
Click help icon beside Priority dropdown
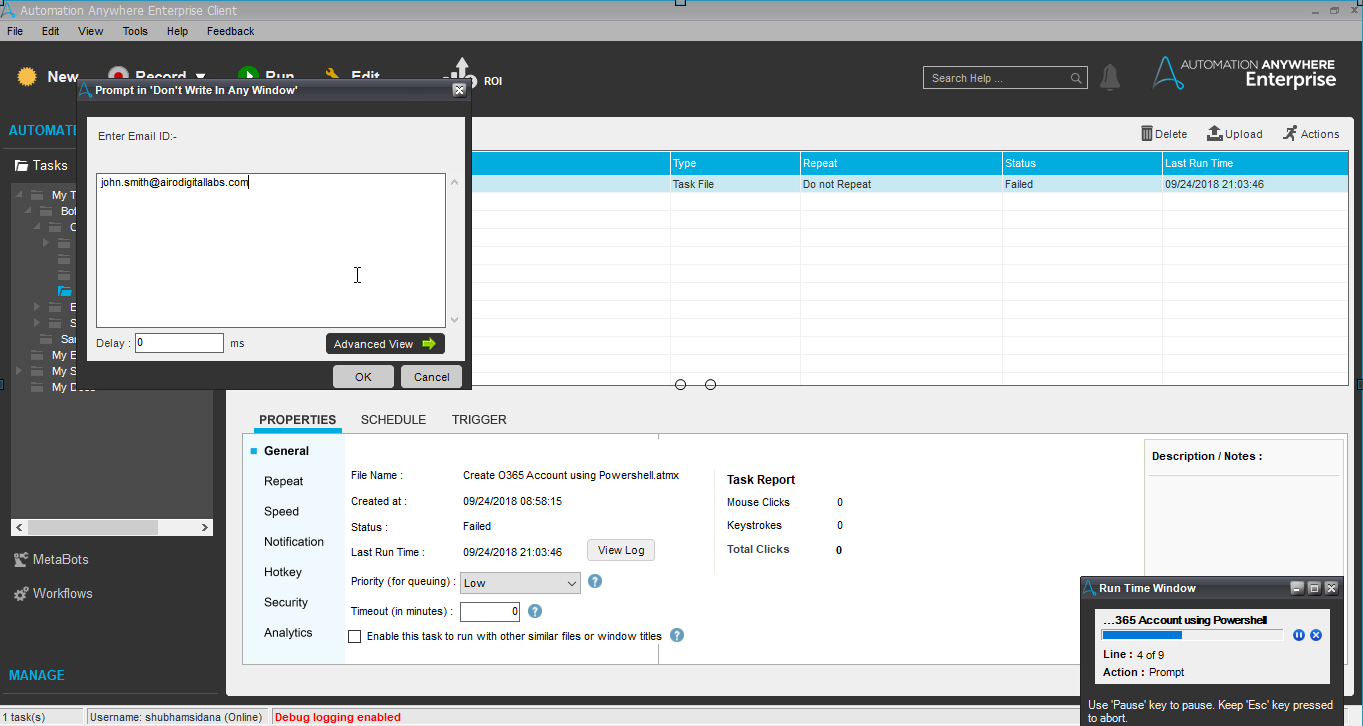(x=595, y=581)
